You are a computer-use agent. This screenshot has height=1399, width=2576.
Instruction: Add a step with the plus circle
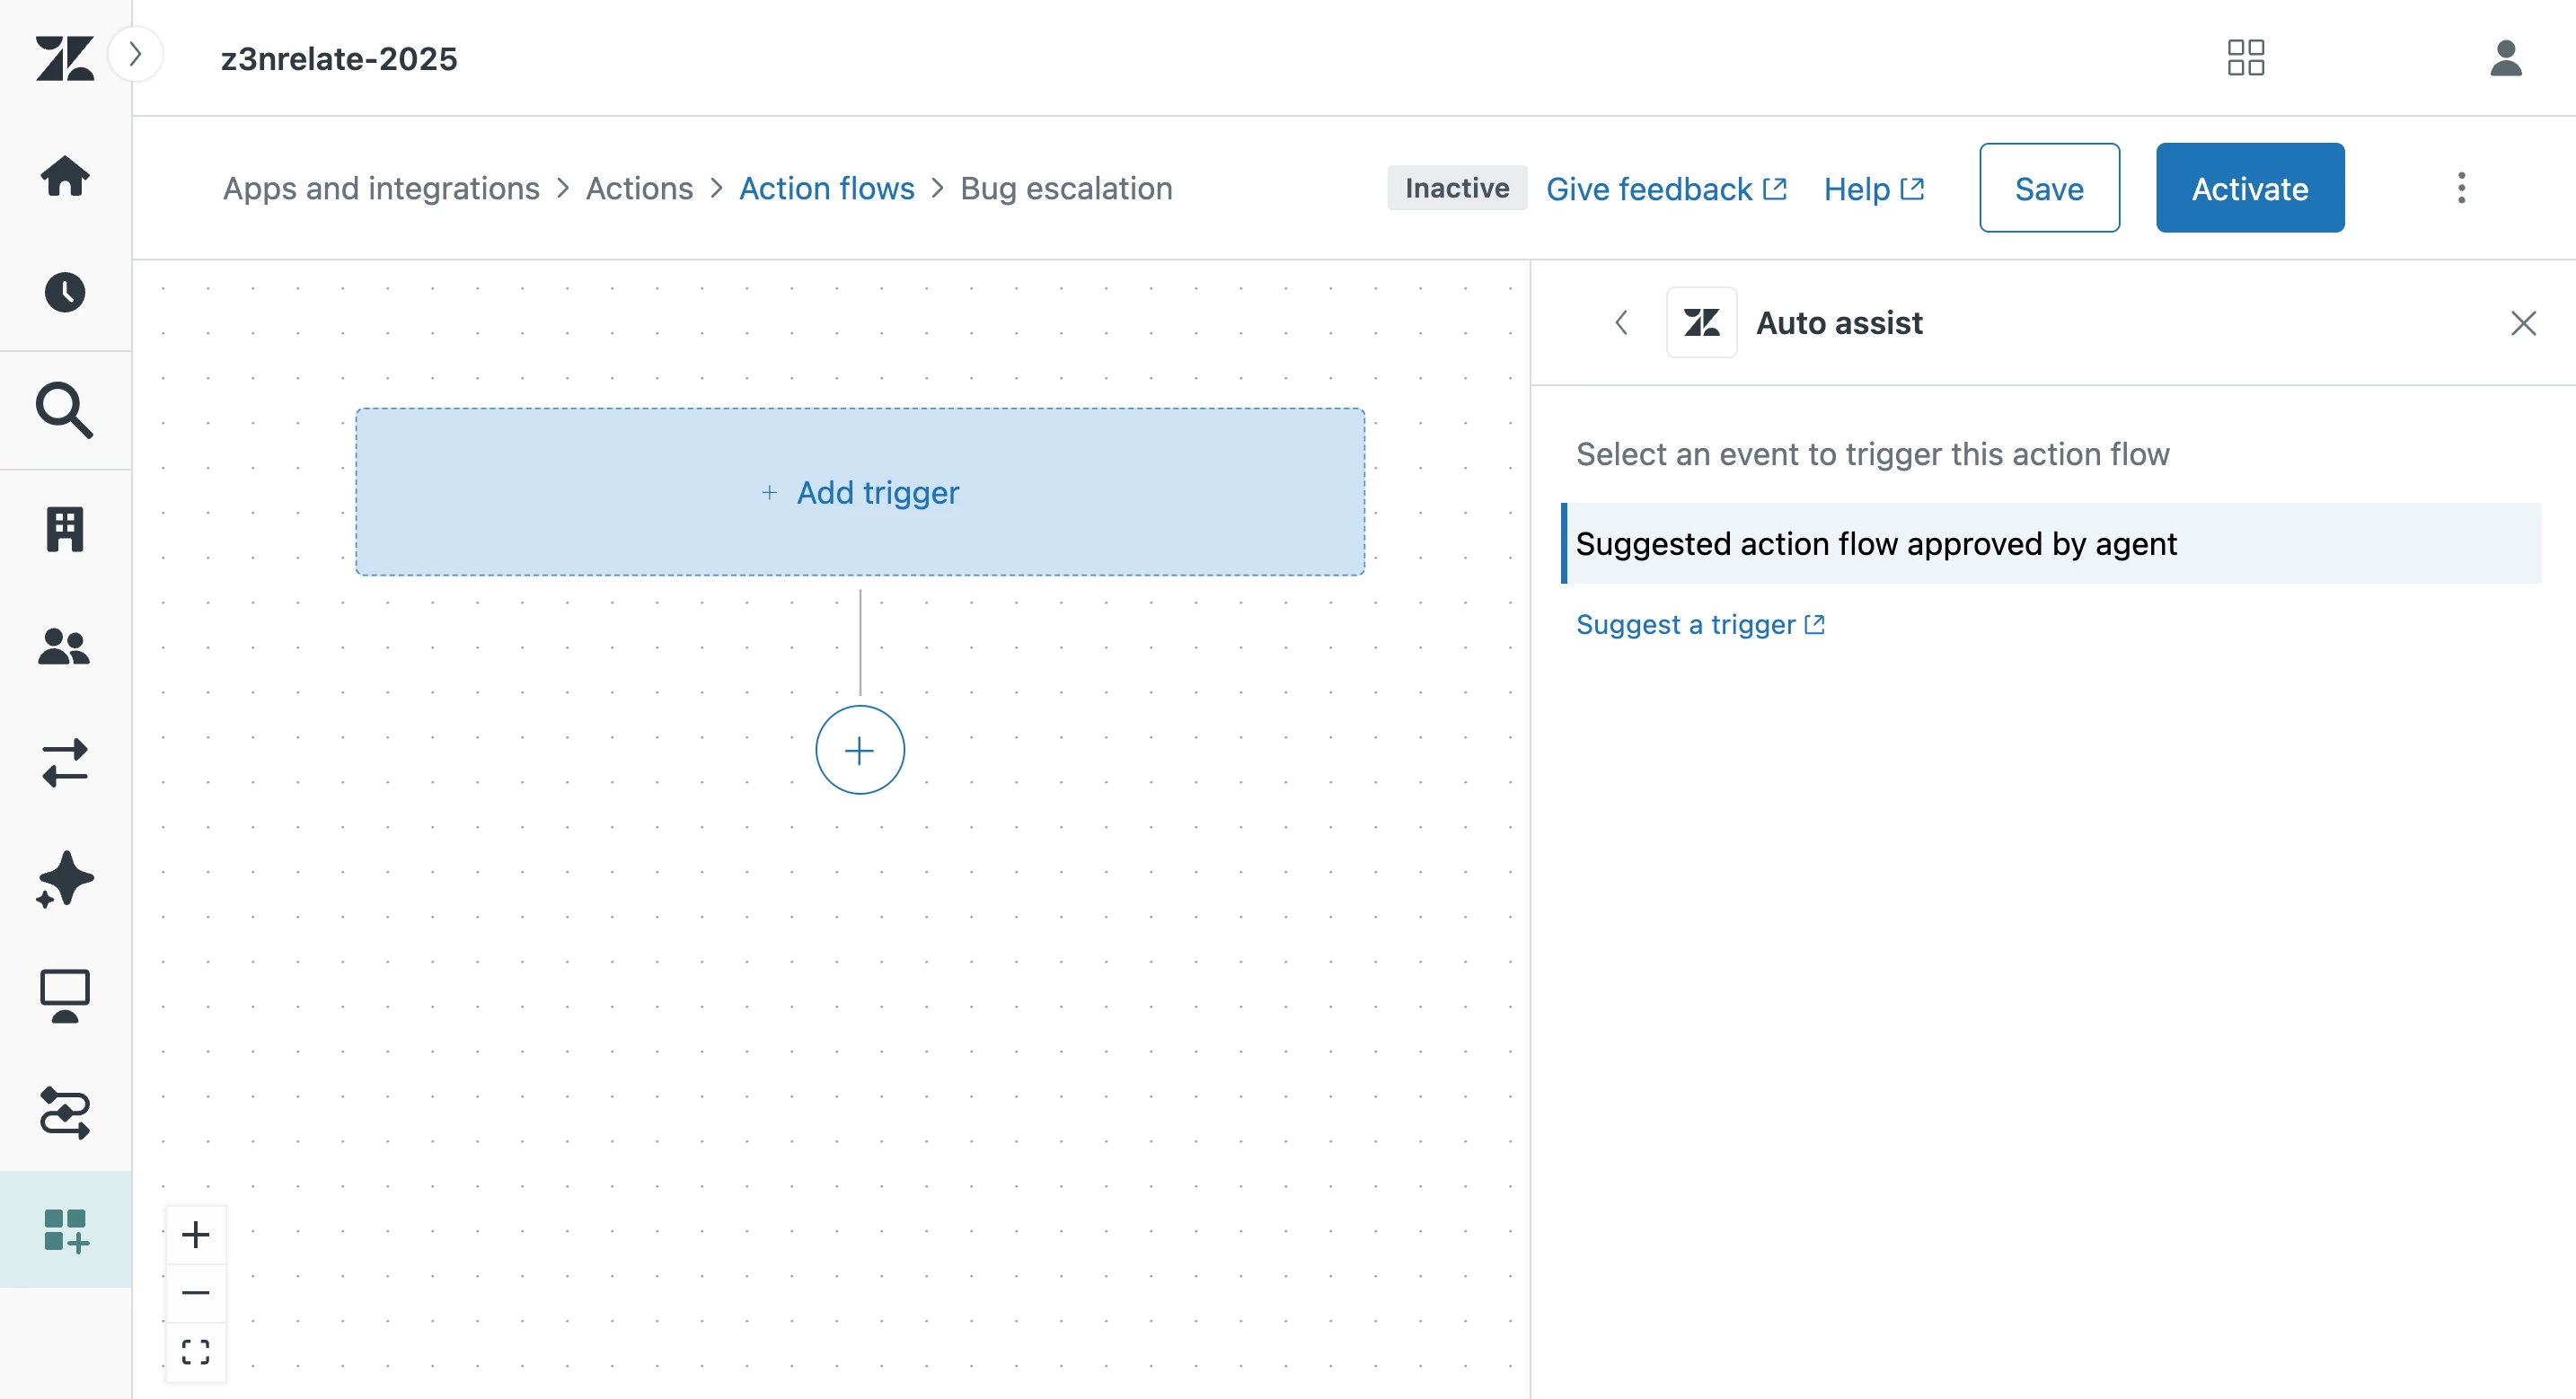pos(859,750)
